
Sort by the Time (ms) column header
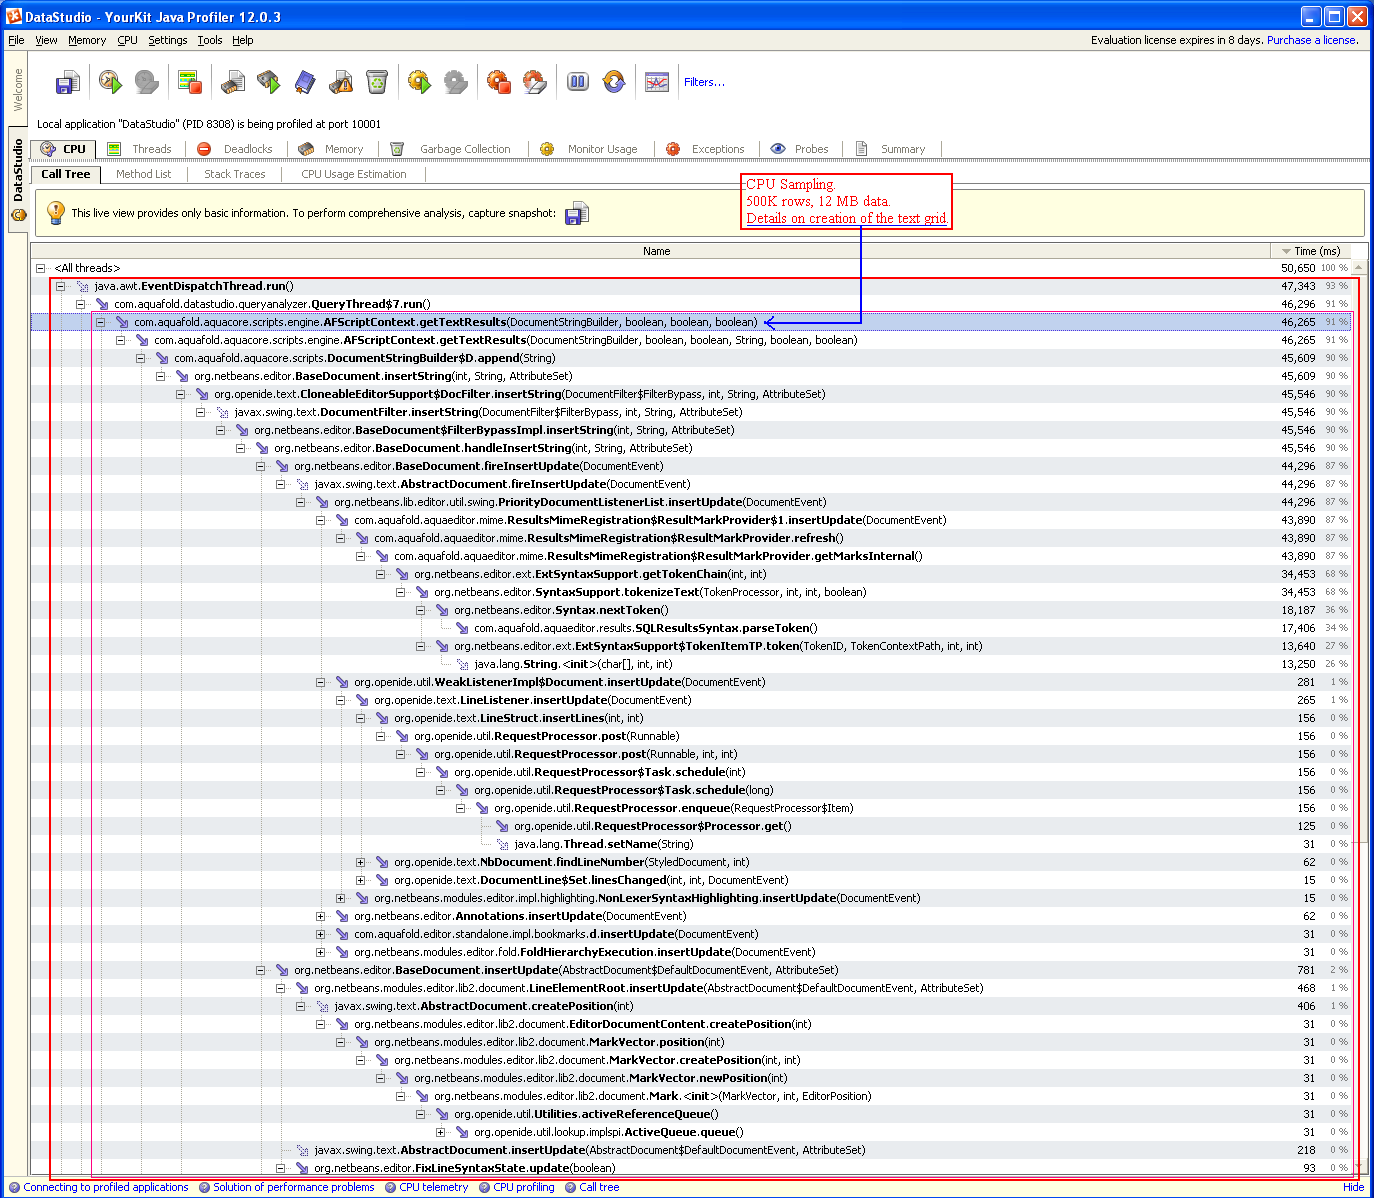coord(1309,251)
